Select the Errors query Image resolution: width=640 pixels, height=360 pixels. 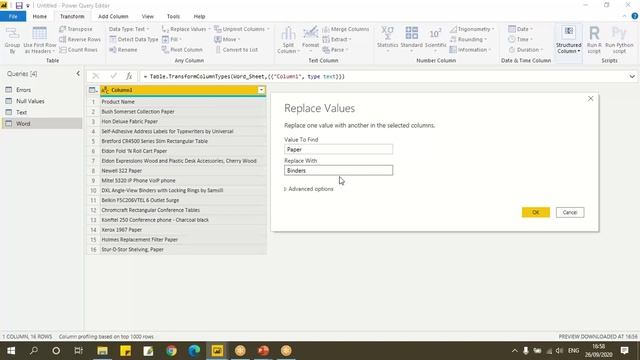coord(42,89)
